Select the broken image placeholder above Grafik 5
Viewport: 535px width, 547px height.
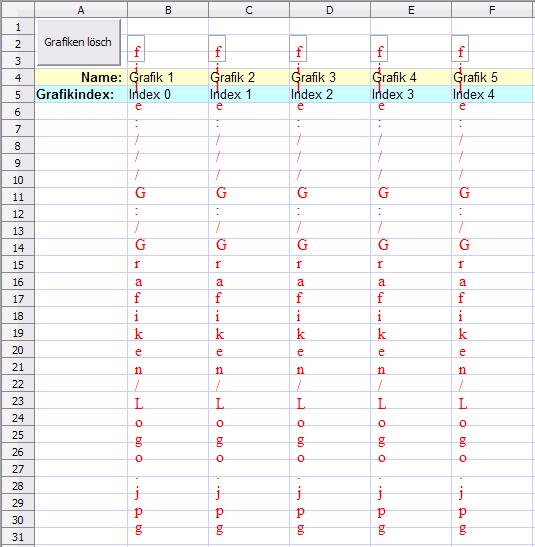pyautogui.click(x=460, y=48)
